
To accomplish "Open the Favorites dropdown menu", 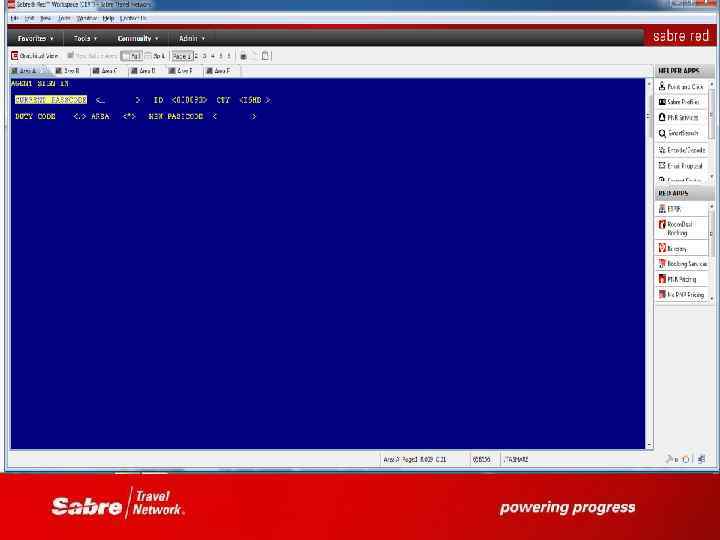I will coord(36,39).
